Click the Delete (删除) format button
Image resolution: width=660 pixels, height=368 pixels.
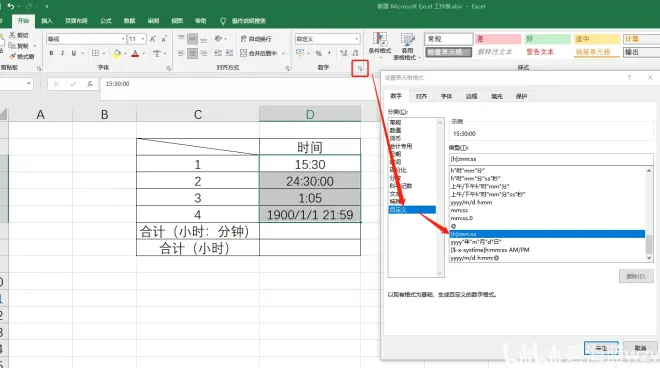click(636, 276)
